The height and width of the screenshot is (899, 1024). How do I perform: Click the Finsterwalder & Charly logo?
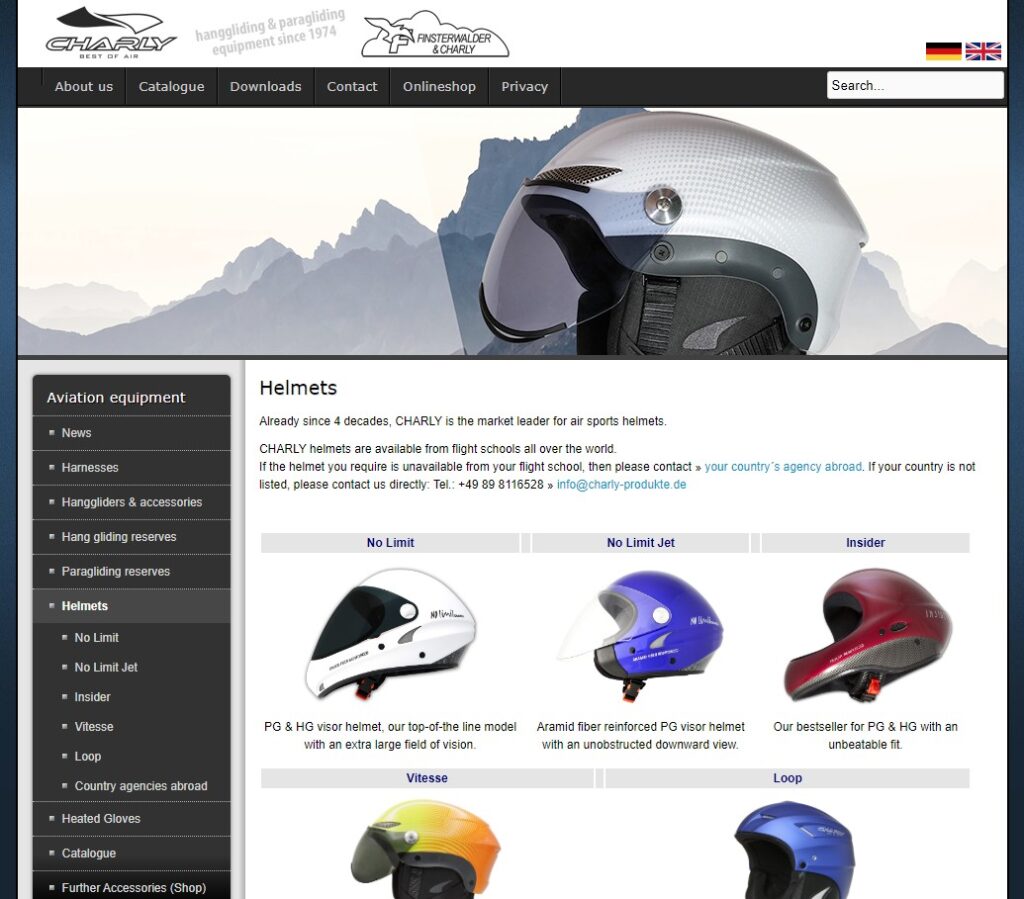[435, 35]
